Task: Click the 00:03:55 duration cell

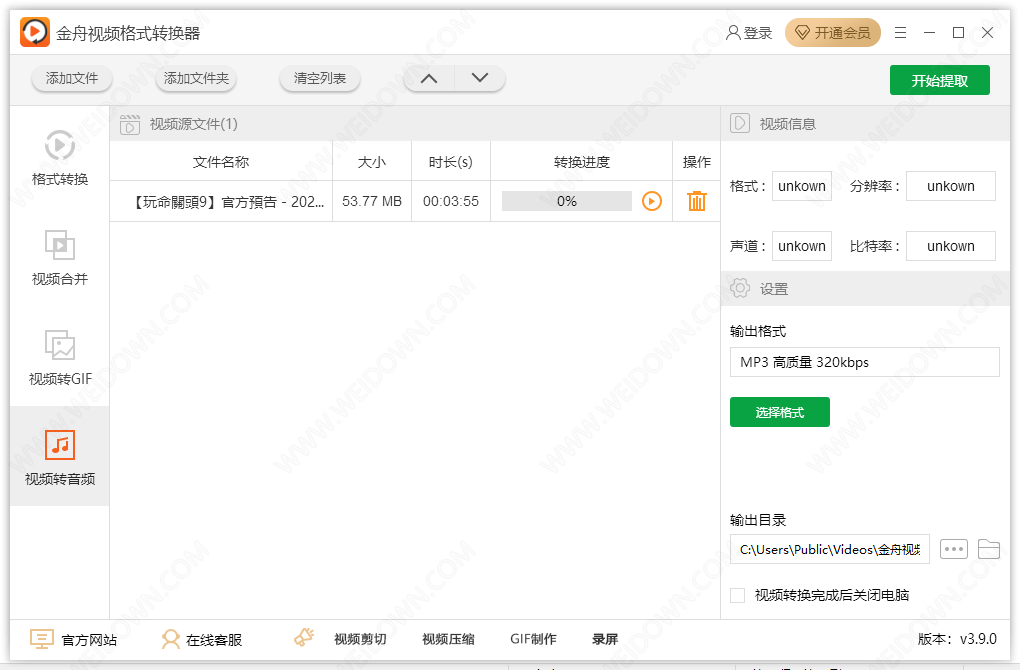Action: [x=451, y=202]
